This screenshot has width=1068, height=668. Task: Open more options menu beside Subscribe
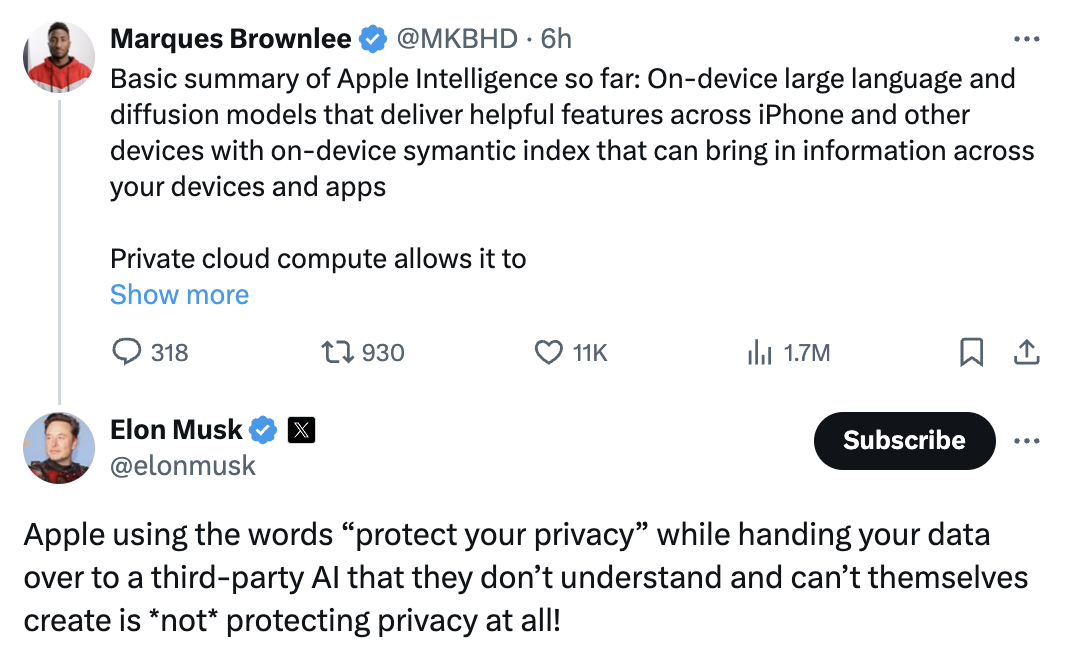click(x=1027, y=440)
